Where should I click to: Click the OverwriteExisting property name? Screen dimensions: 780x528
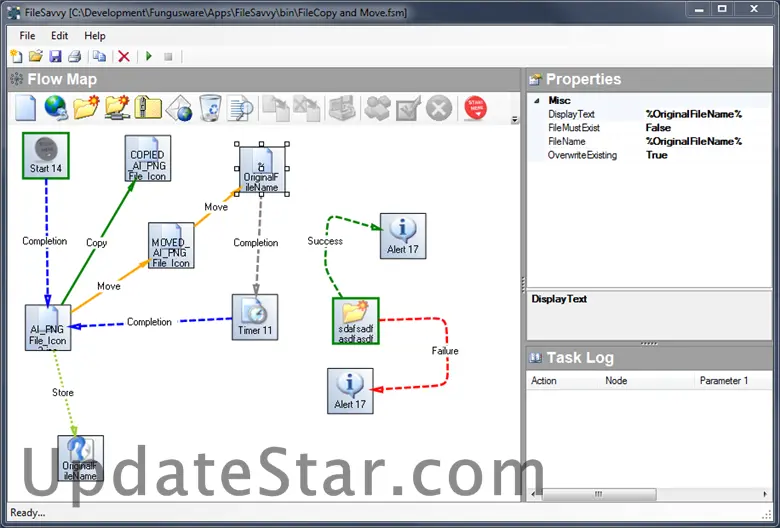click(x=582, y=155)
